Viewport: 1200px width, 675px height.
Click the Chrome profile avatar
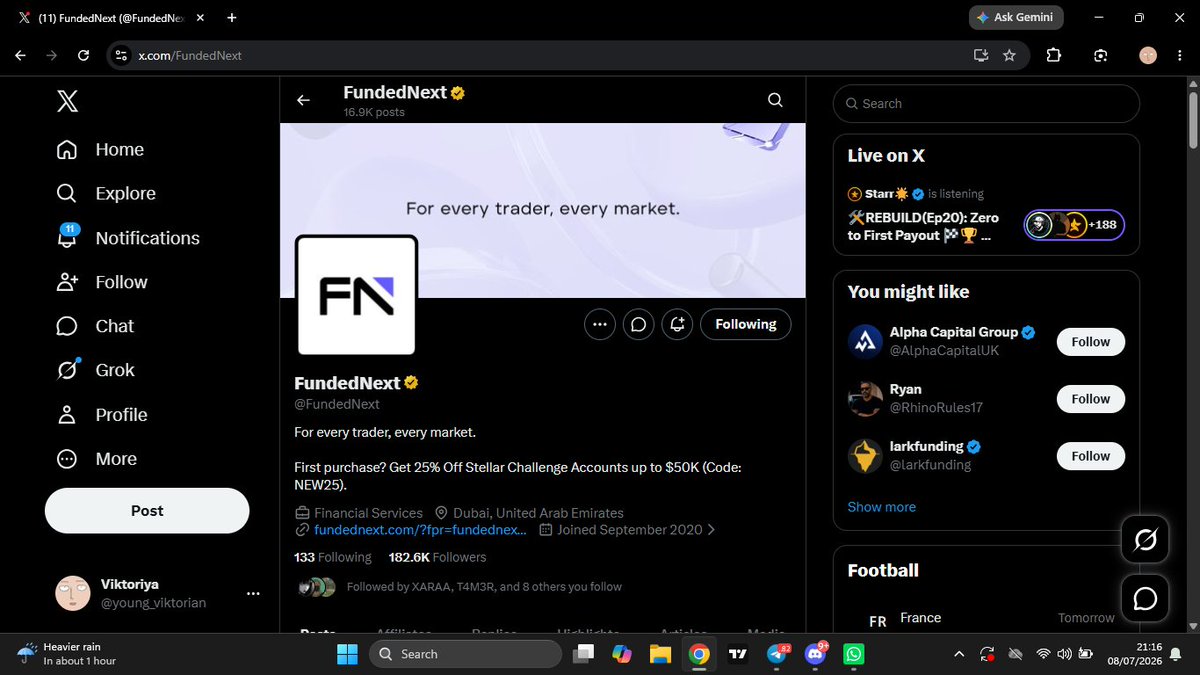coord(1148,56)
